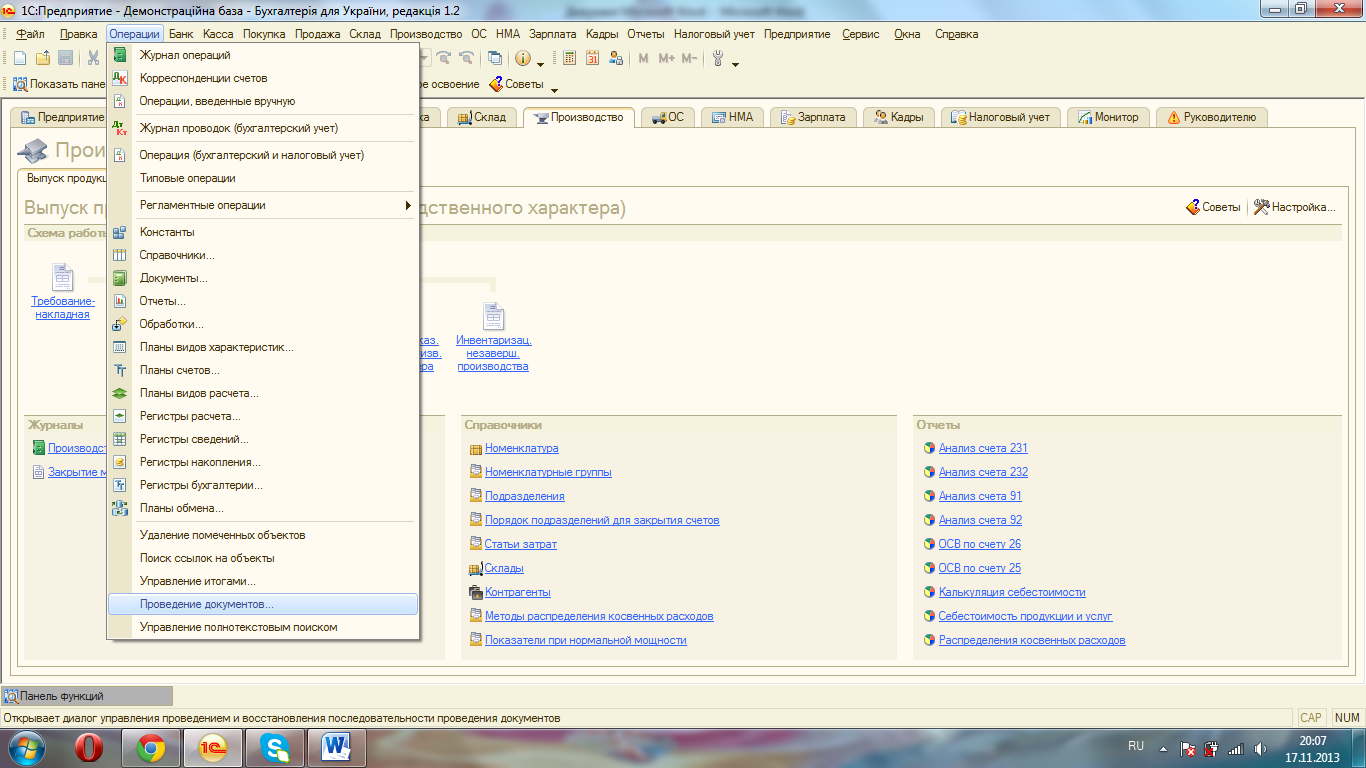
Task: Click the info help toolbar icon
Action: click(x=523, y=58)
